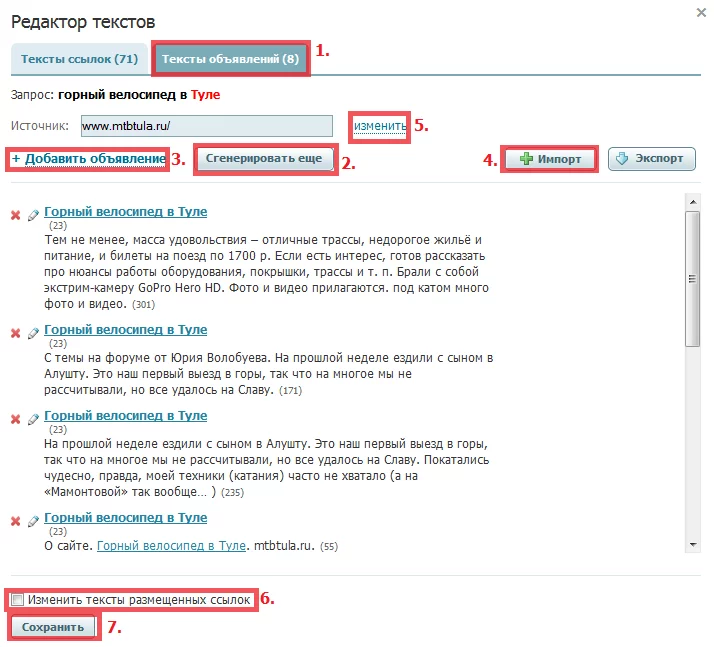Click the character count '(301)'
This screenshot has height=647, width=714.
click(x=144, y=305)
